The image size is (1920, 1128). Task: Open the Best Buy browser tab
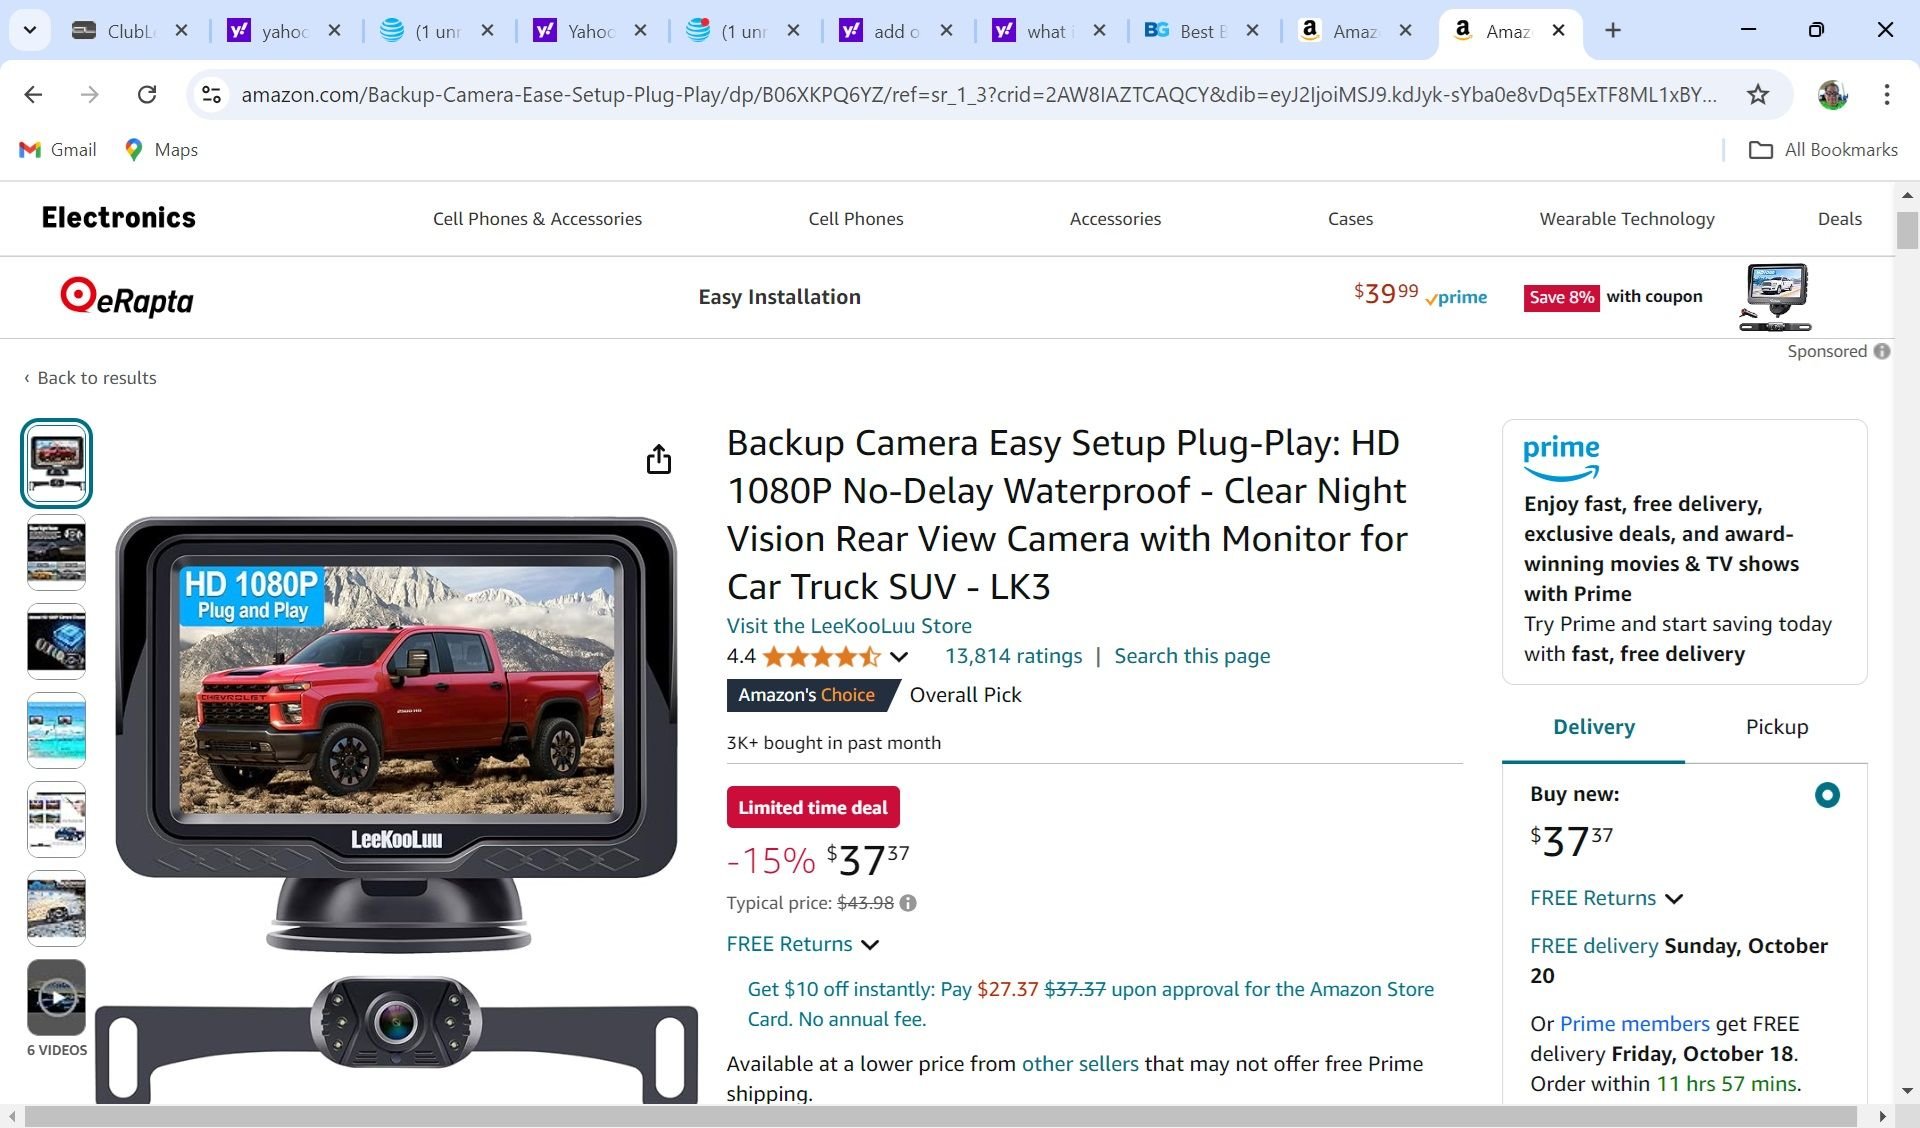click(x=1196, y=31)
